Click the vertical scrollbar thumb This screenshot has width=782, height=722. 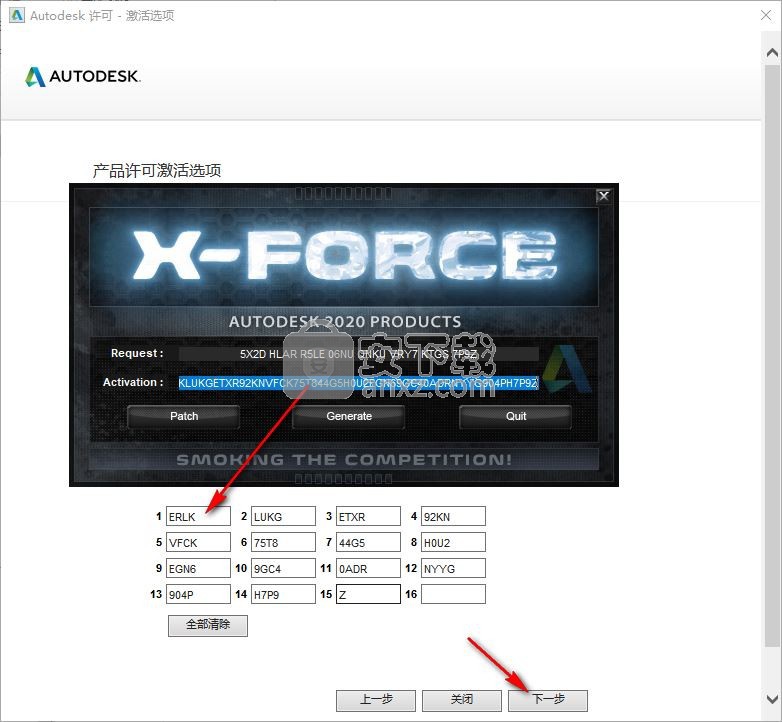coord(772,355)
